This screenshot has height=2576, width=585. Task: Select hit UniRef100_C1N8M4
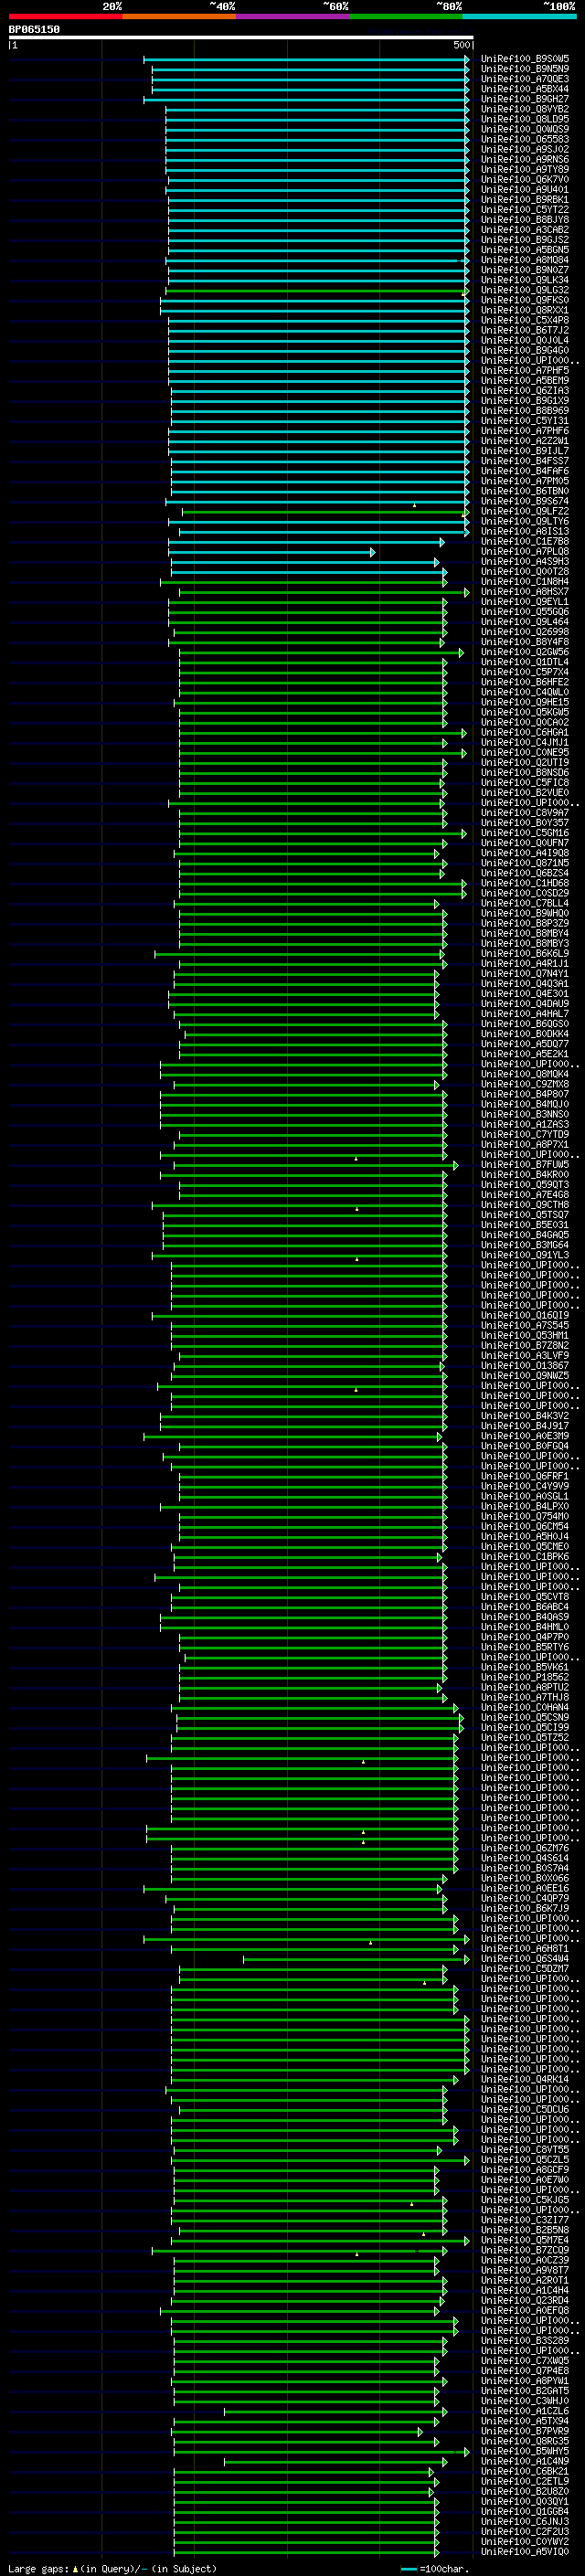click(x=525, y=581)
